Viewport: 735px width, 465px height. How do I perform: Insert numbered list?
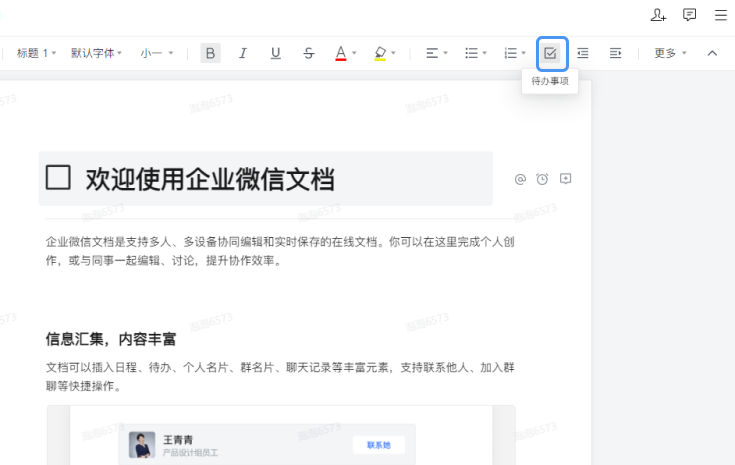[x=510, y=53]
